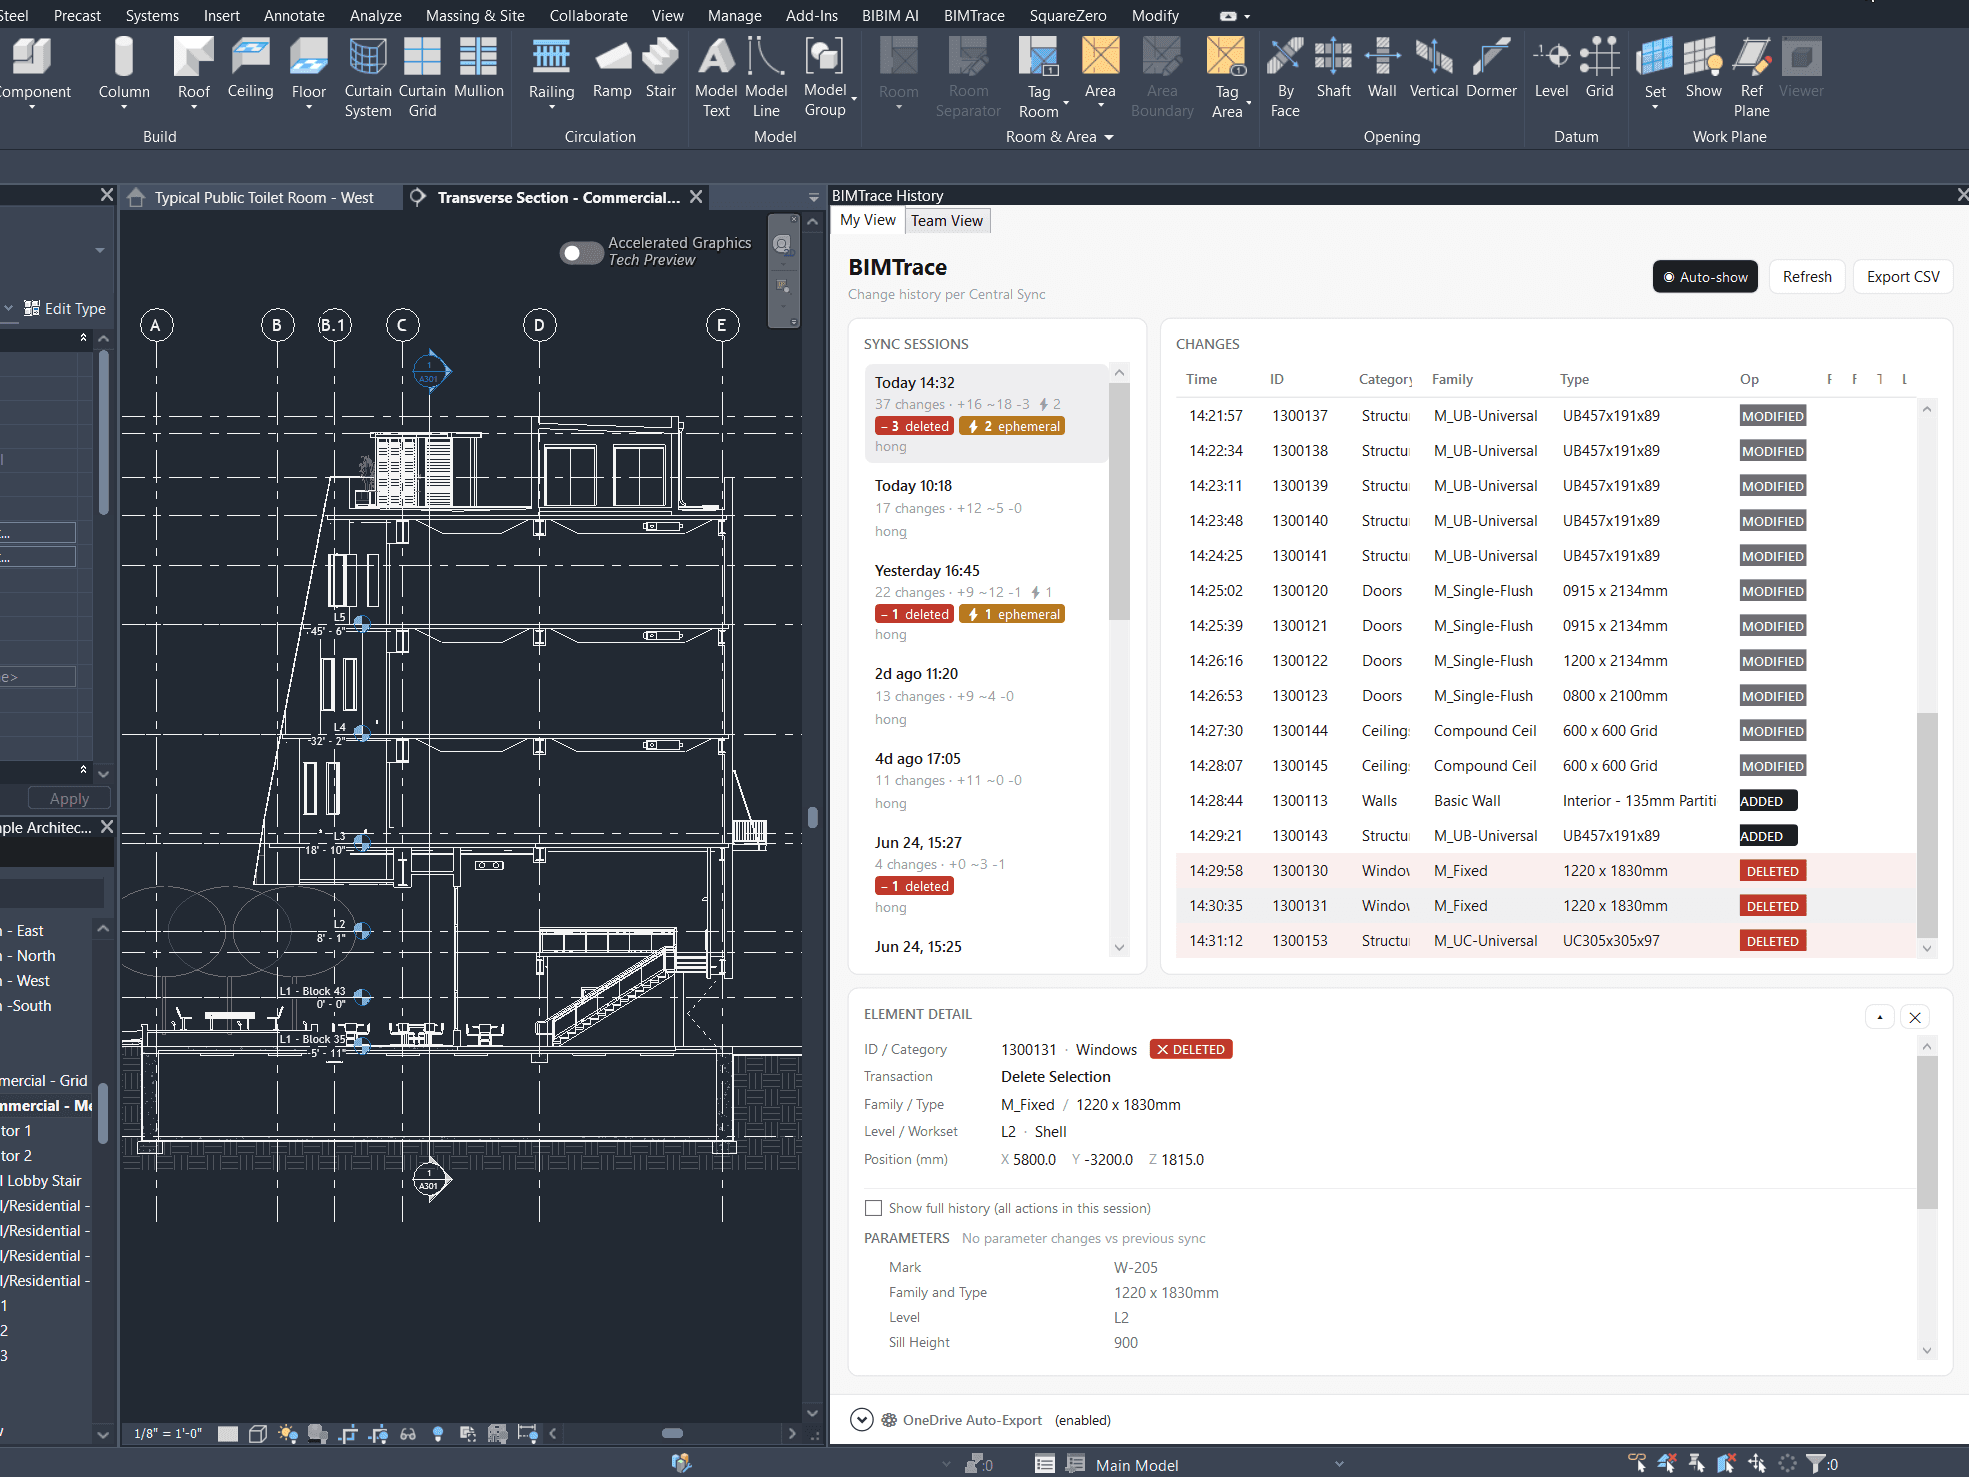
Task: Toggle visual style in view control bar
Action: pos(257,1433)
